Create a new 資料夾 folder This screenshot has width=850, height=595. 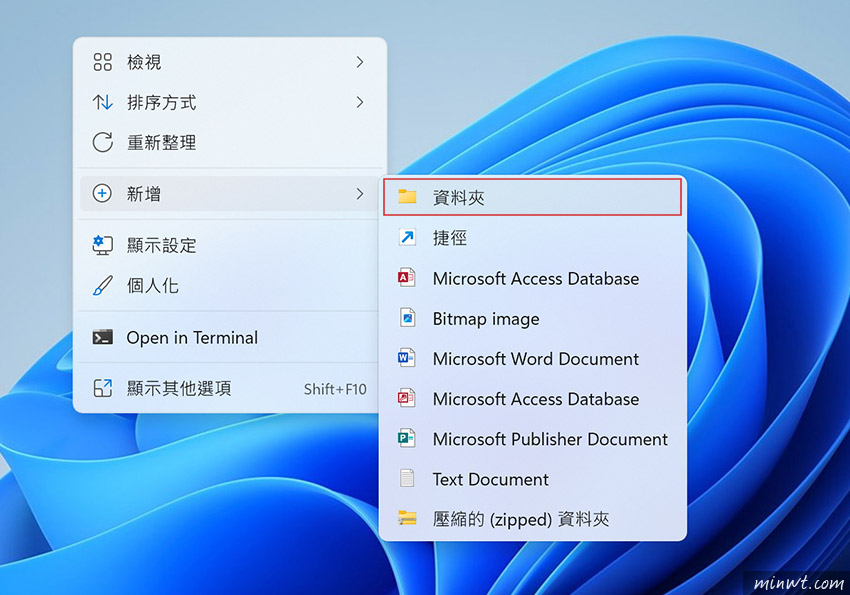coord(532,197)
